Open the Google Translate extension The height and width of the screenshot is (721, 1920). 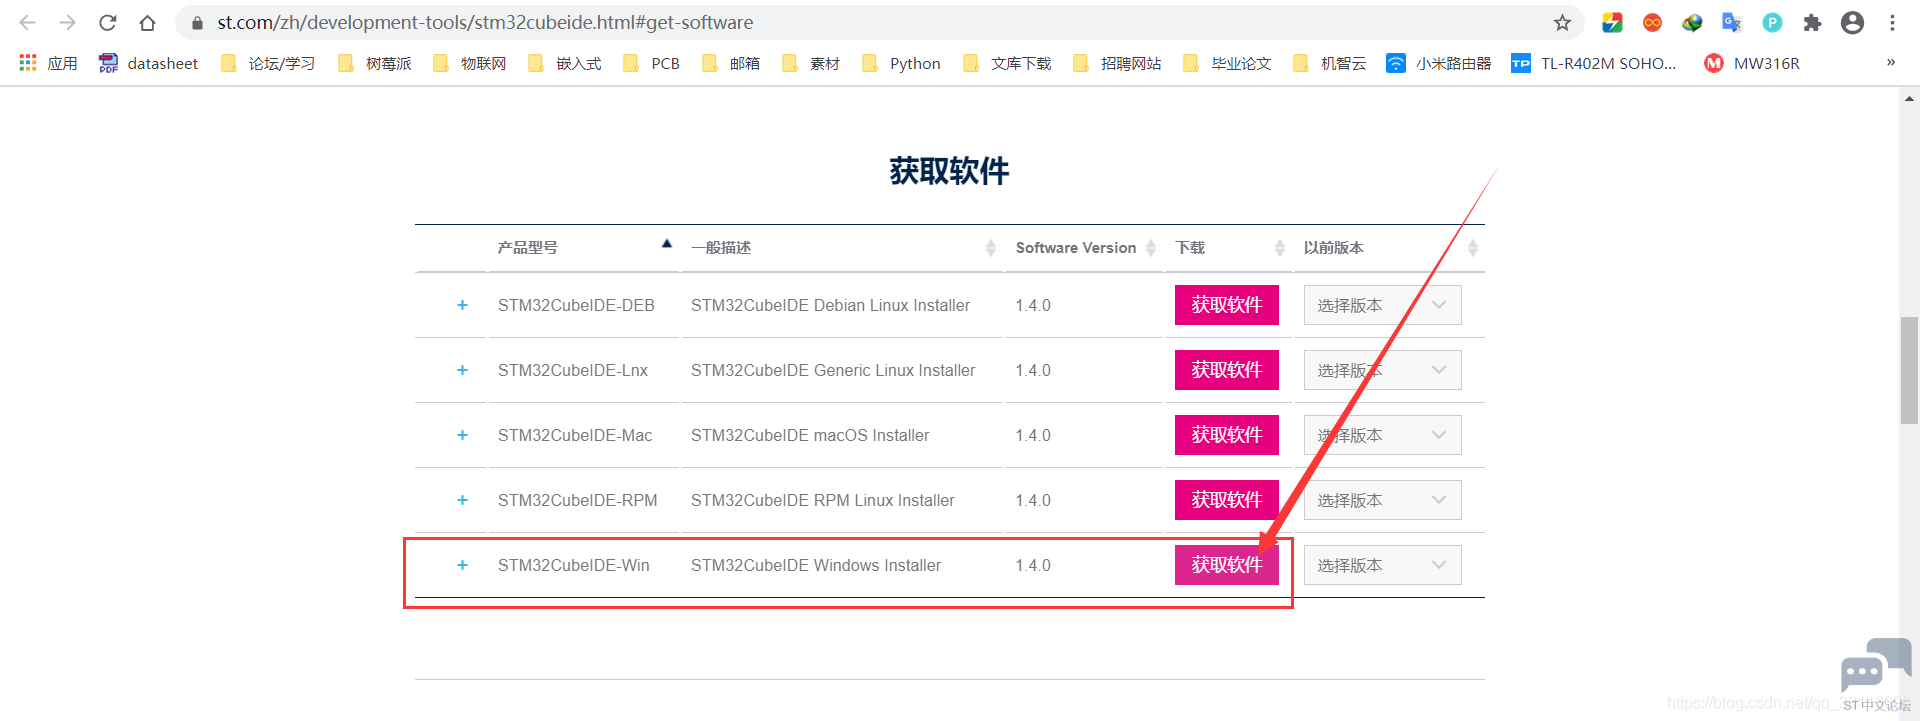pyautogui.click(x=1732, y=22)
